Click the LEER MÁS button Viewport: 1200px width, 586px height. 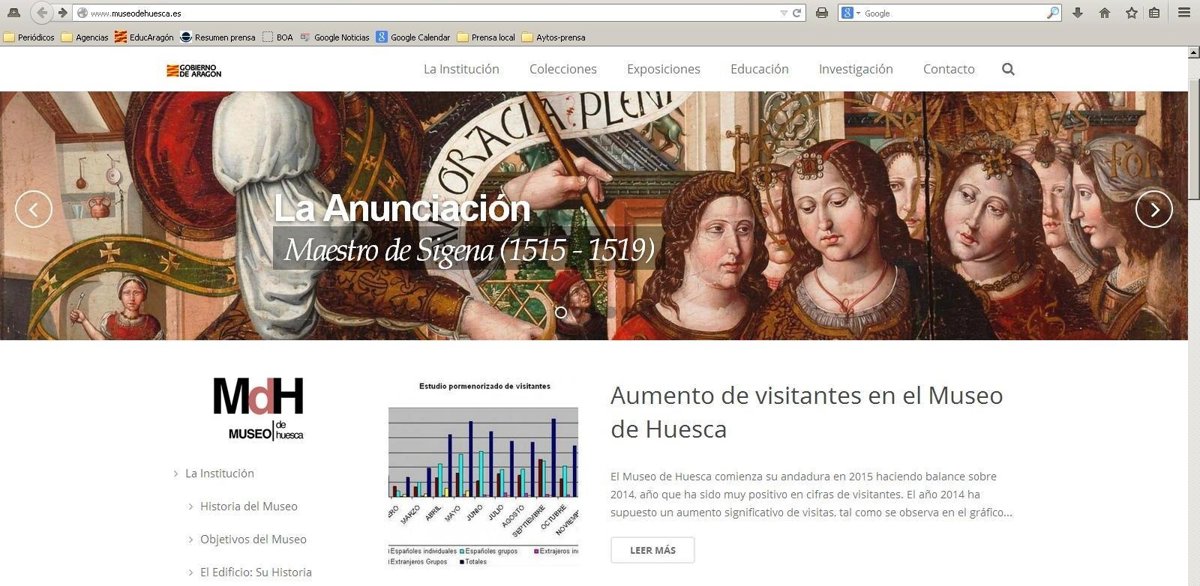tap(652, 550)
